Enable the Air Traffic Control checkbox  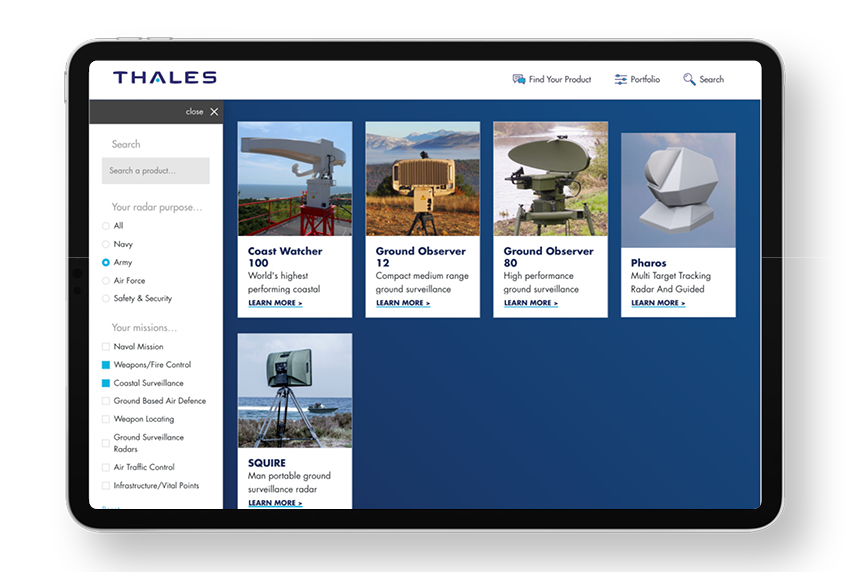point(106,467)
